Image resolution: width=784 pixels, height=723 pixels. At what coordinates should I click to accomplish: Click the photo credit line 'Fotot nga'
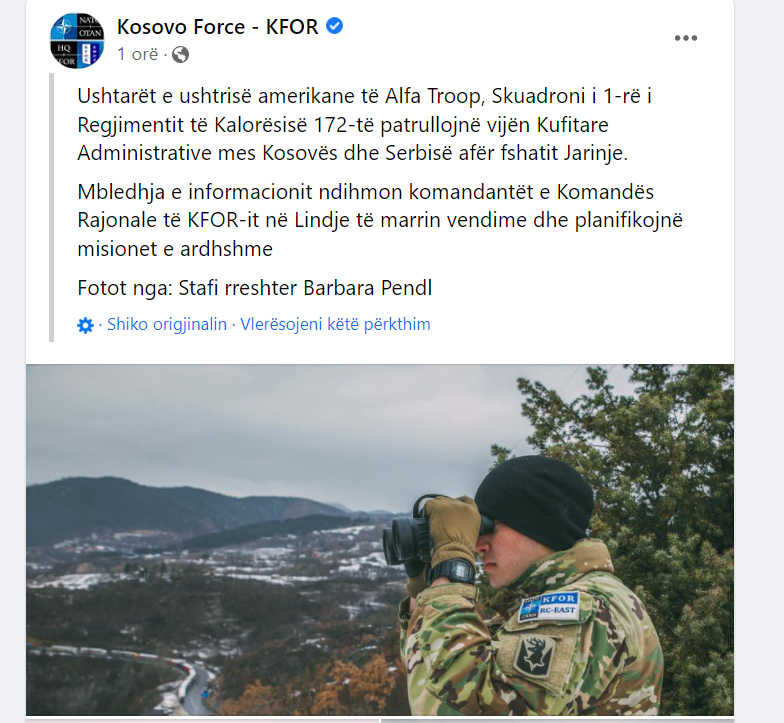point(254,288)
